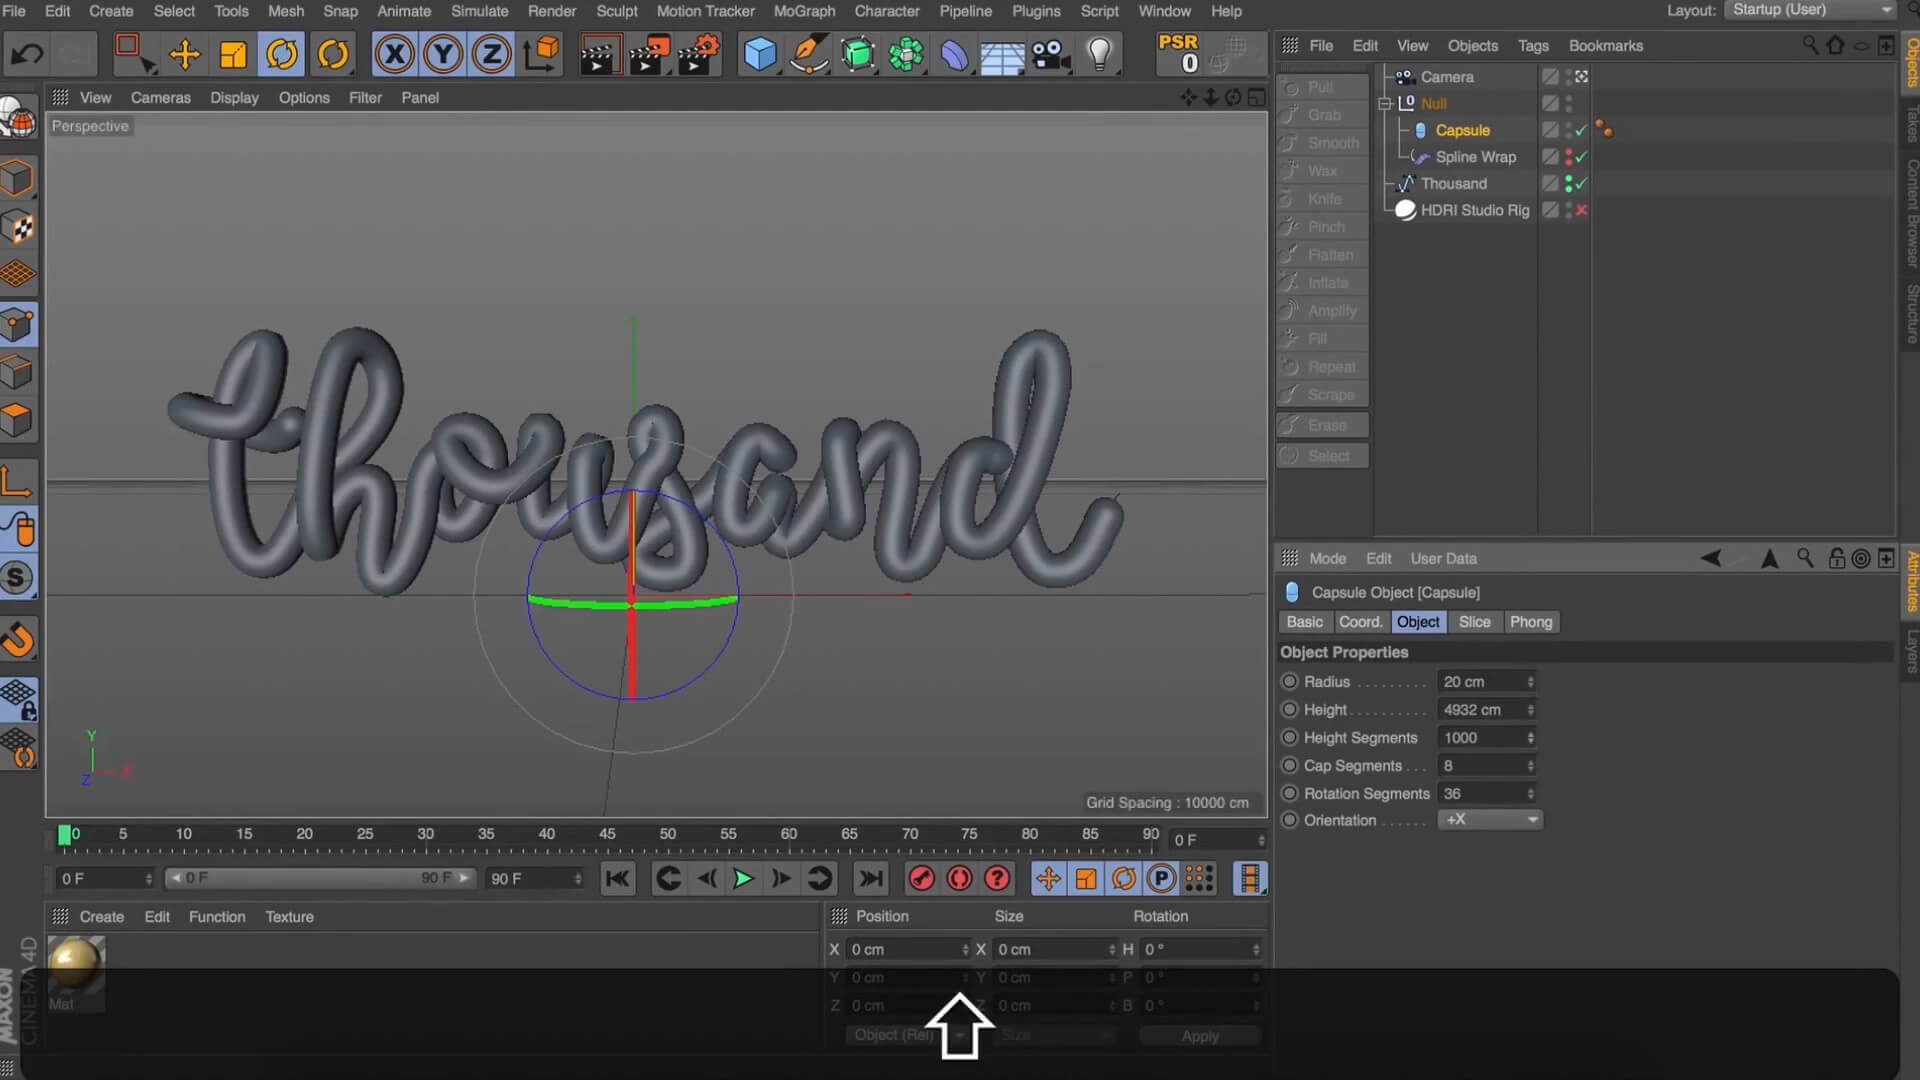Add a Light with bulb icon
This screenshot has width=1920, height=1080.
1099,54
